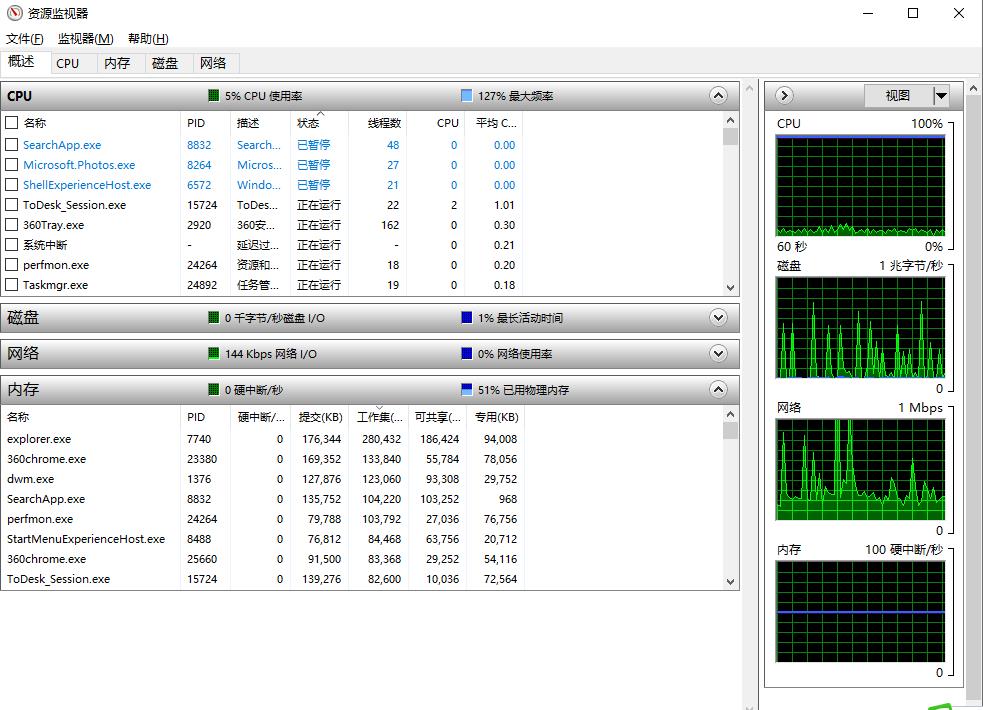The image size is (983, 710).
Task: Click the 144 Kbps 网络 I/O label
Action: [271, 354]
